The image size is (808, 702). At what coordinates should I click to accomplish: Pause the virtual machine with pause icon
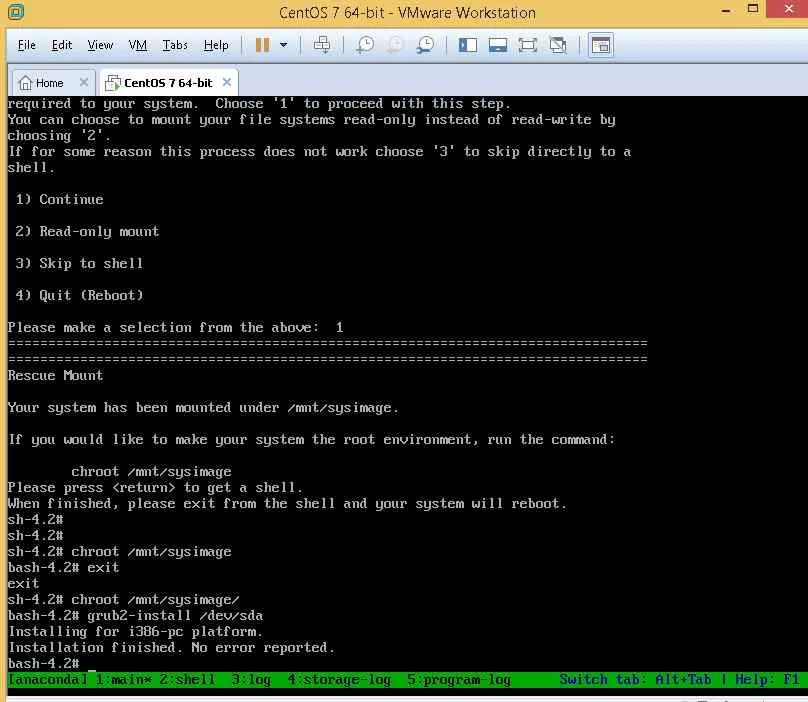(263, 45)
